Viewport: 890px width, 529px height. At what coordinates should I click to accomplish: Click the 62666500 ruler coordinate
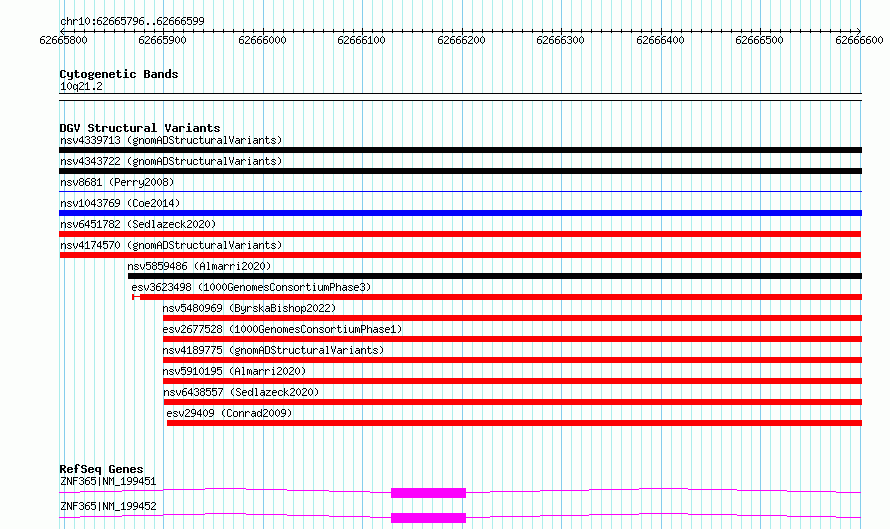pyautogui.click(x=759, y=40)
